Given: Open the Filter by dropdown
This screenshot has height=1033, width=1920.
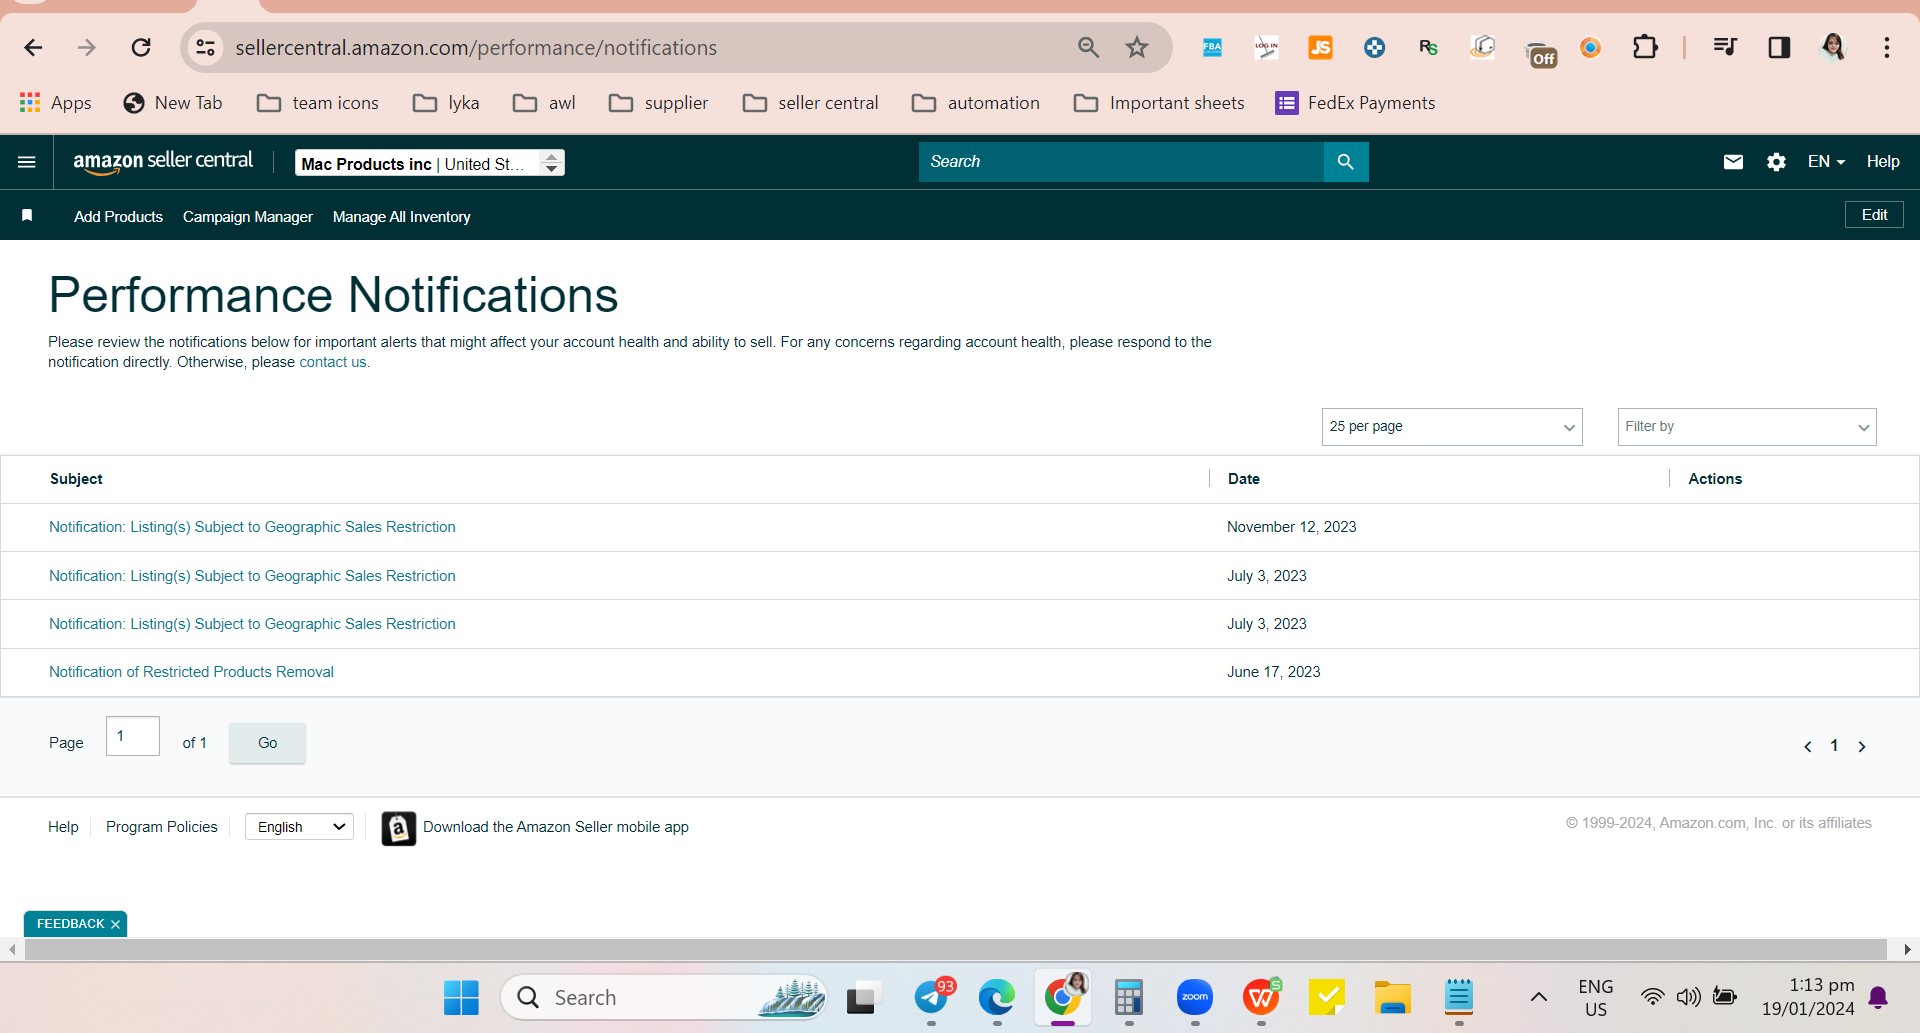Looking at the screenshot, I should [x=1747, y=427].
